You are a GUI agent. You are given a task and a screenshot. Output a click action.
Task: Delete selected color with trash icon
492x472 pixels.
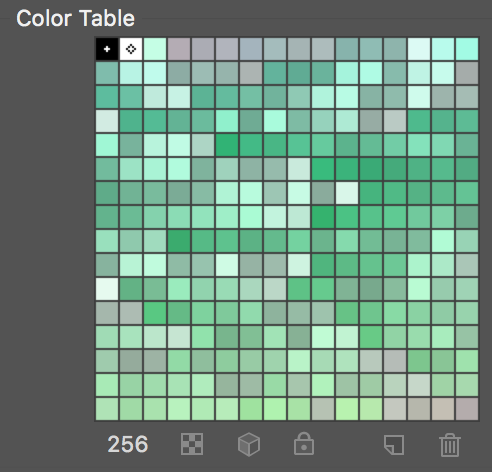click(x=450, y=445)
